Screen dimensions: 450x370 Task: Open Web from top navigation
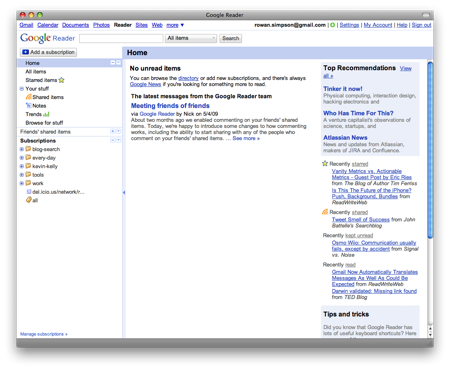coord(157,25)
